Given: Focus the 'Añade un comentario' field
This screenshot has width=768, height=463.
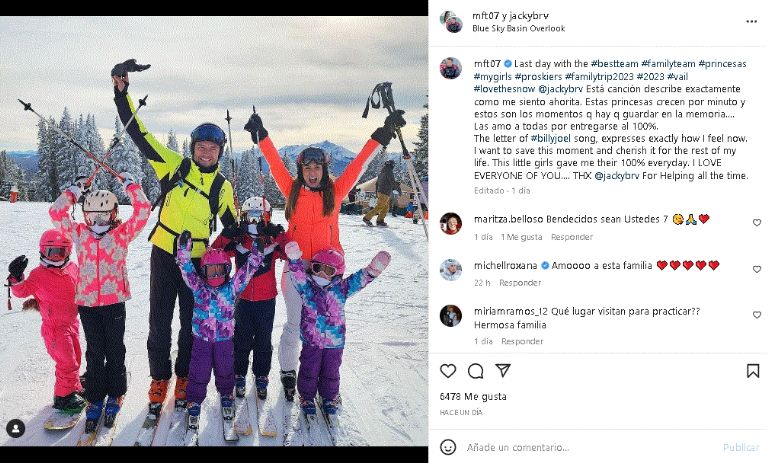Looking at the screenshot, I should (x=590, y=447).
